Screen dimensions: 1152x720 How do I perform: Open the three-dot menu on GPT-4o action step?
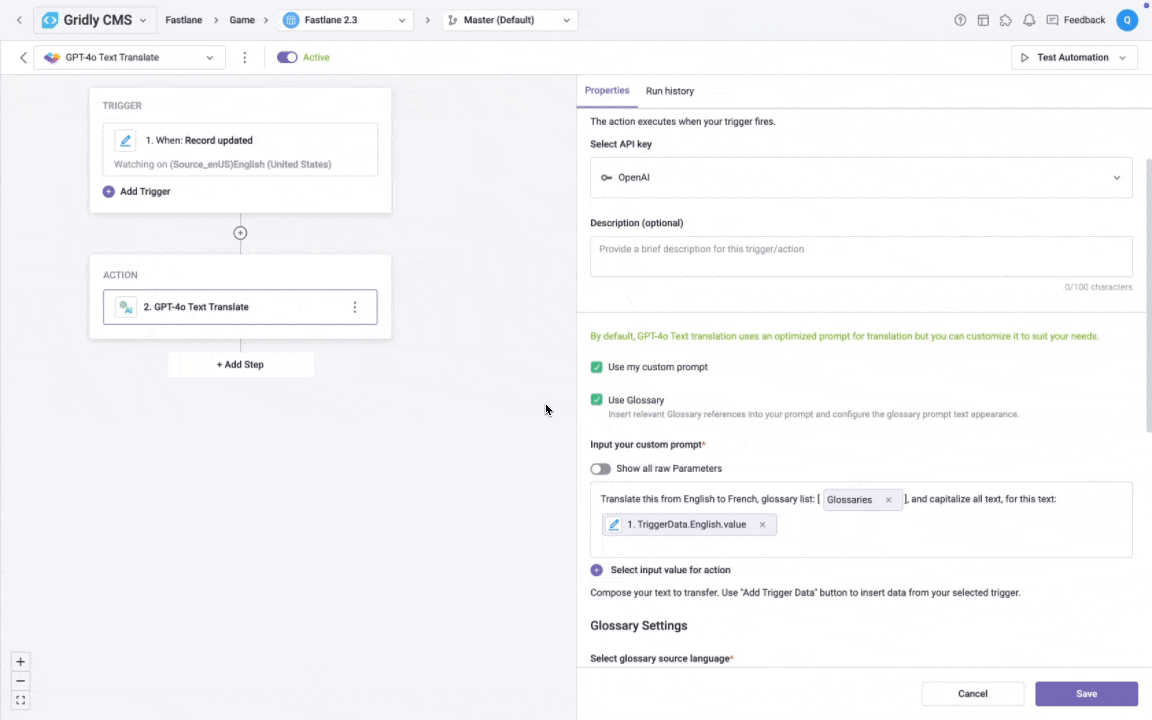tap(355, 307)
